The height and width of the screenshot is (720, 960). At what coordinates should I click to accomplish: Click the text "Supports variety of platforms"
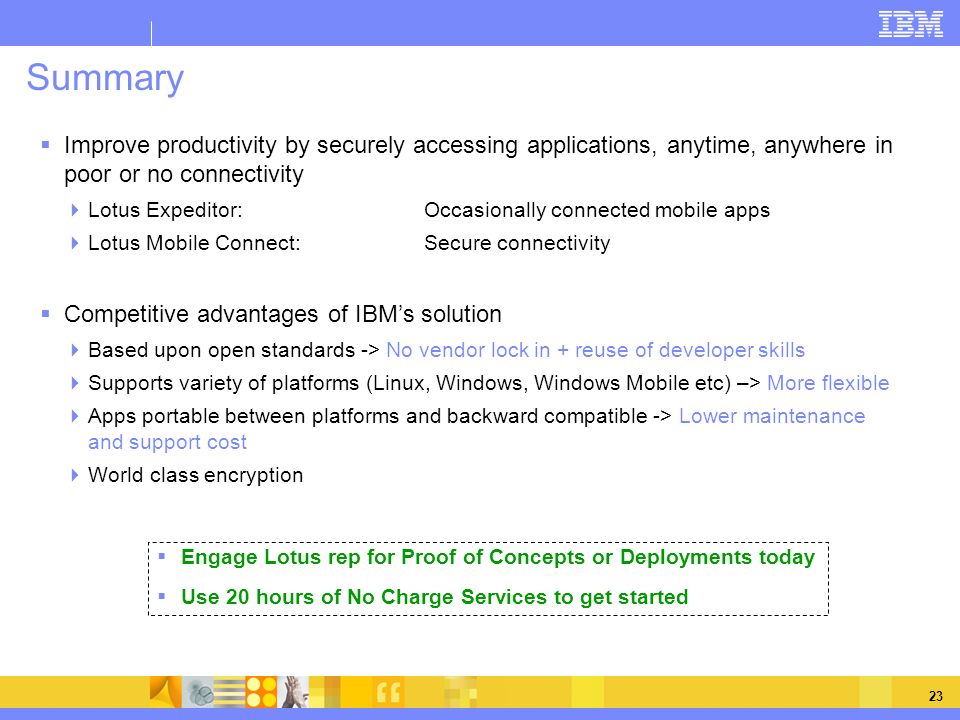[x=223, y=383]
